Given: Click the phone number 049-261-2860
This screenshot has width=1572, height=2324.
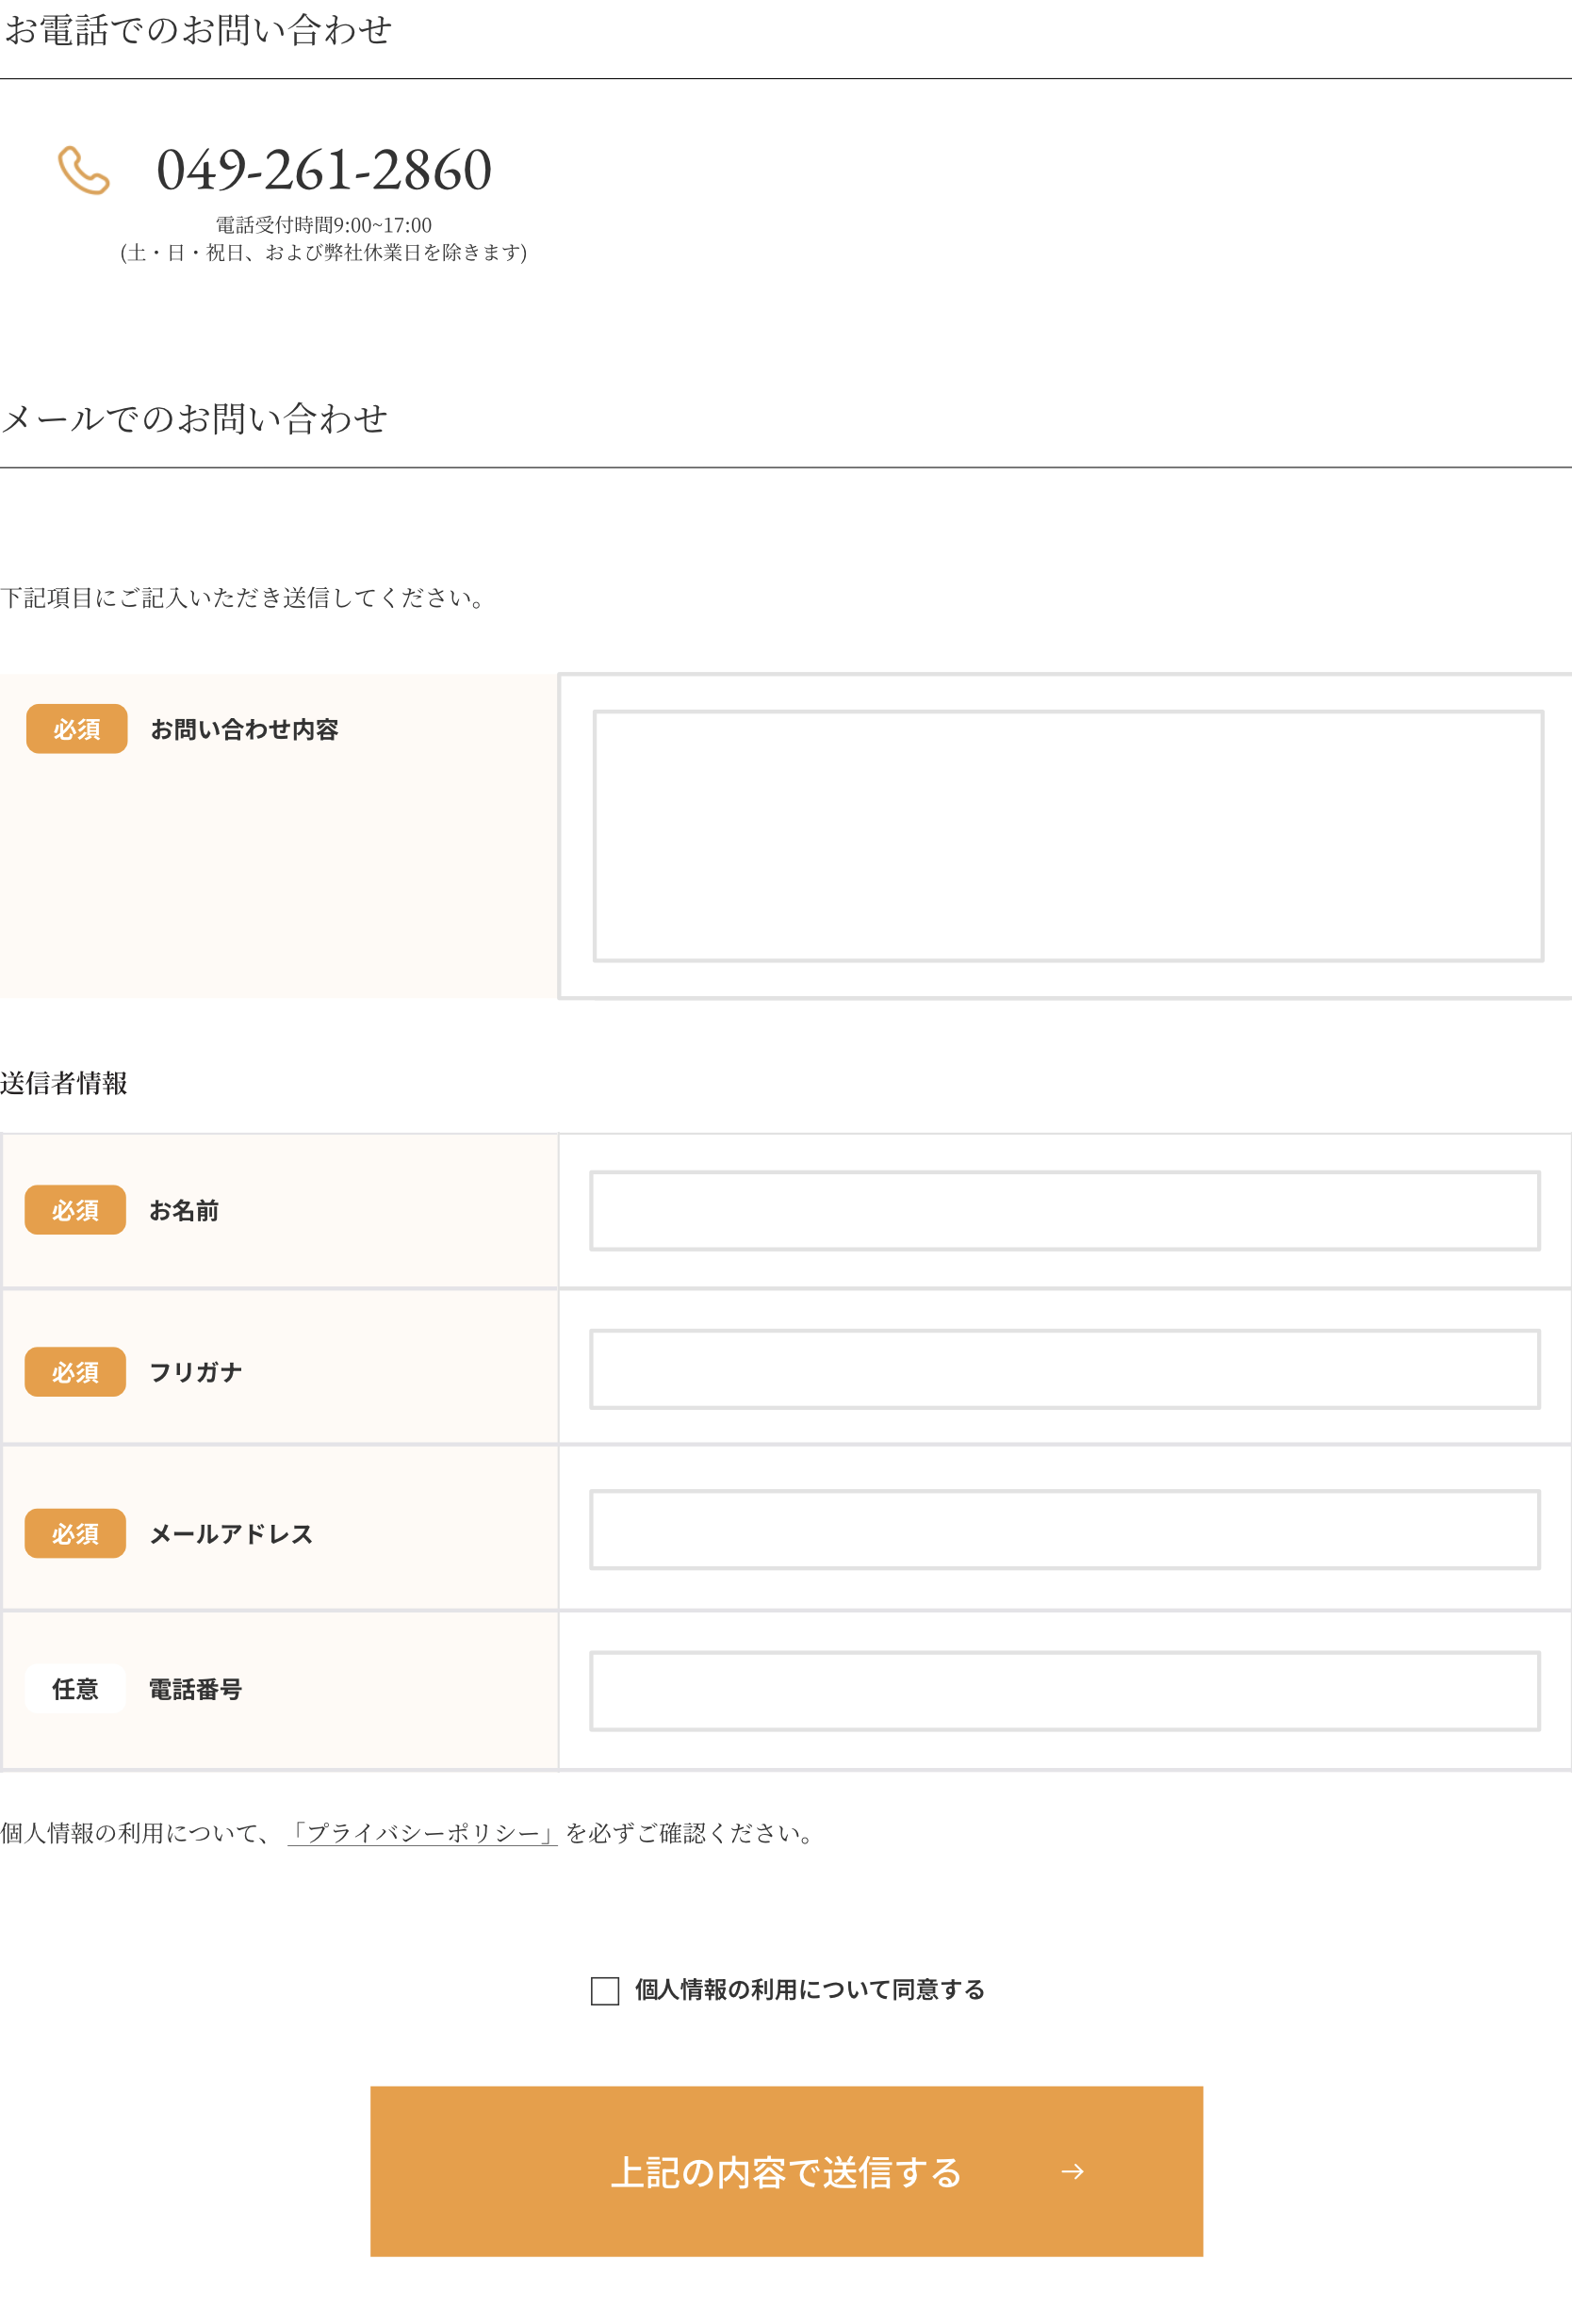Looking at the screenshot, I should 324,170.
